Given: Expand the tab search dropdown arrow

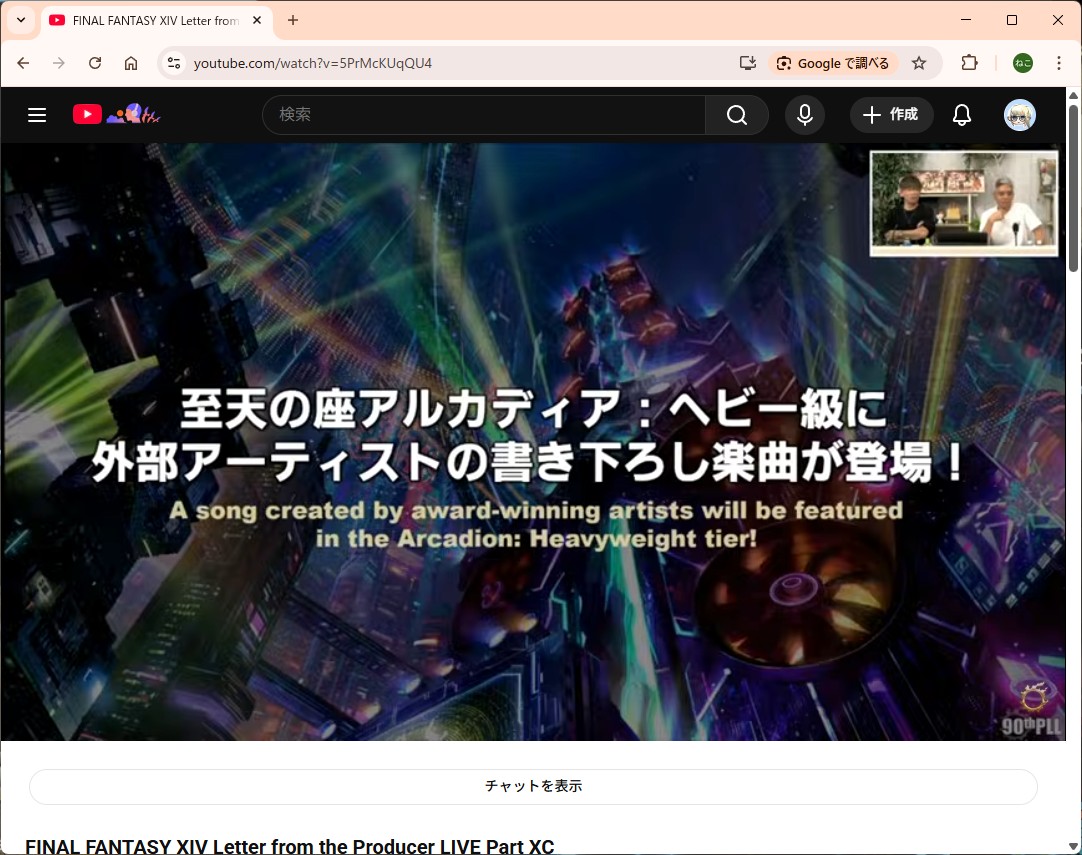Looking at the screenshot, I should pyautogui.click(x=20, y=20).
